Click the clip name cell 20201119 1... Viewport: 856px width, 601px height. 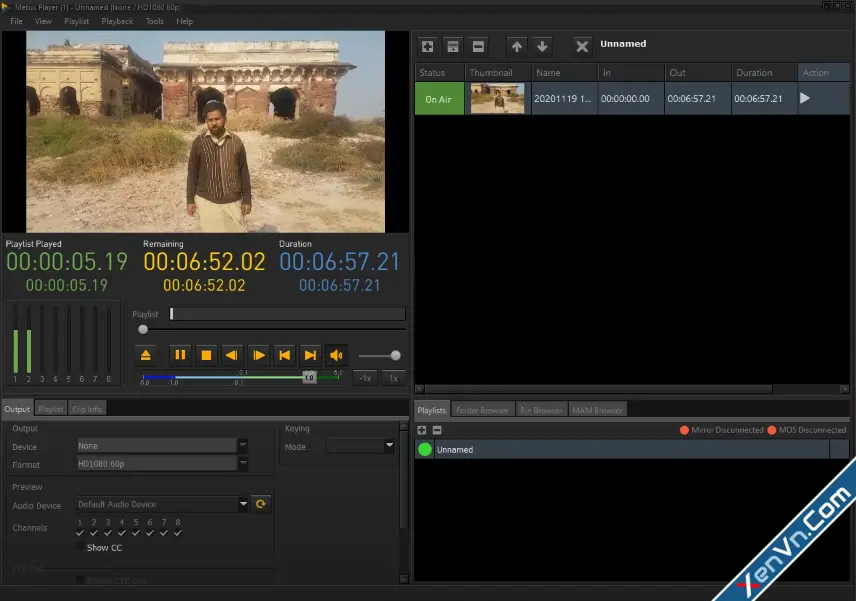pyautogui.click(x=563, y=98)
